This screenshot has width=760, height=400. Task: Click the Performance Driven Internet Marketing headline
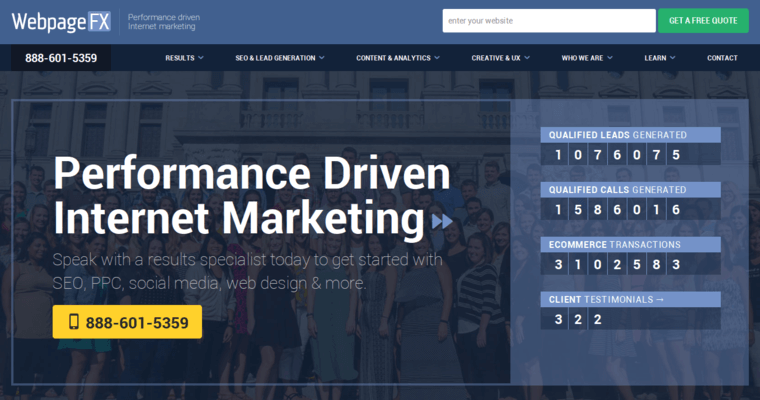pos(252,196)
